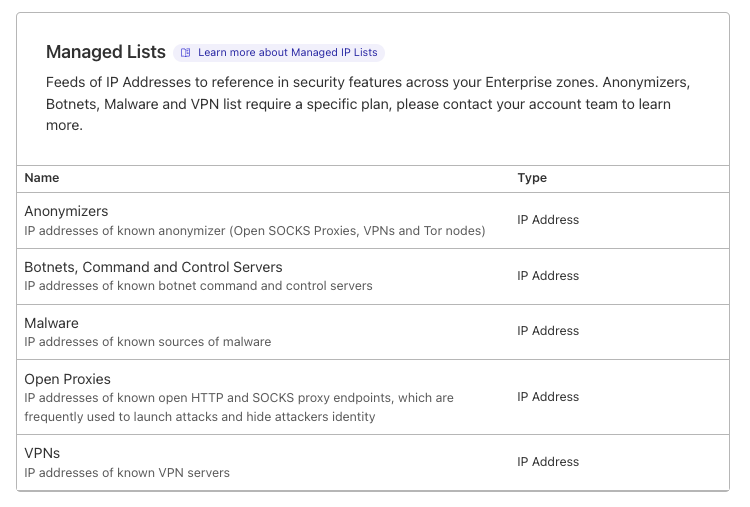
Task: Click the book icon beside Learn more
Action: (x=185, y=53)
